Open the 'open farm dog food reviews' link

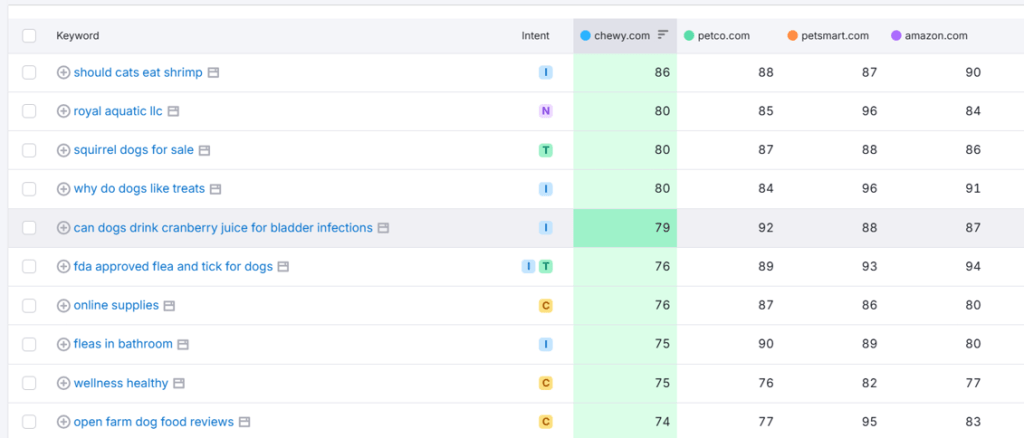153,422
